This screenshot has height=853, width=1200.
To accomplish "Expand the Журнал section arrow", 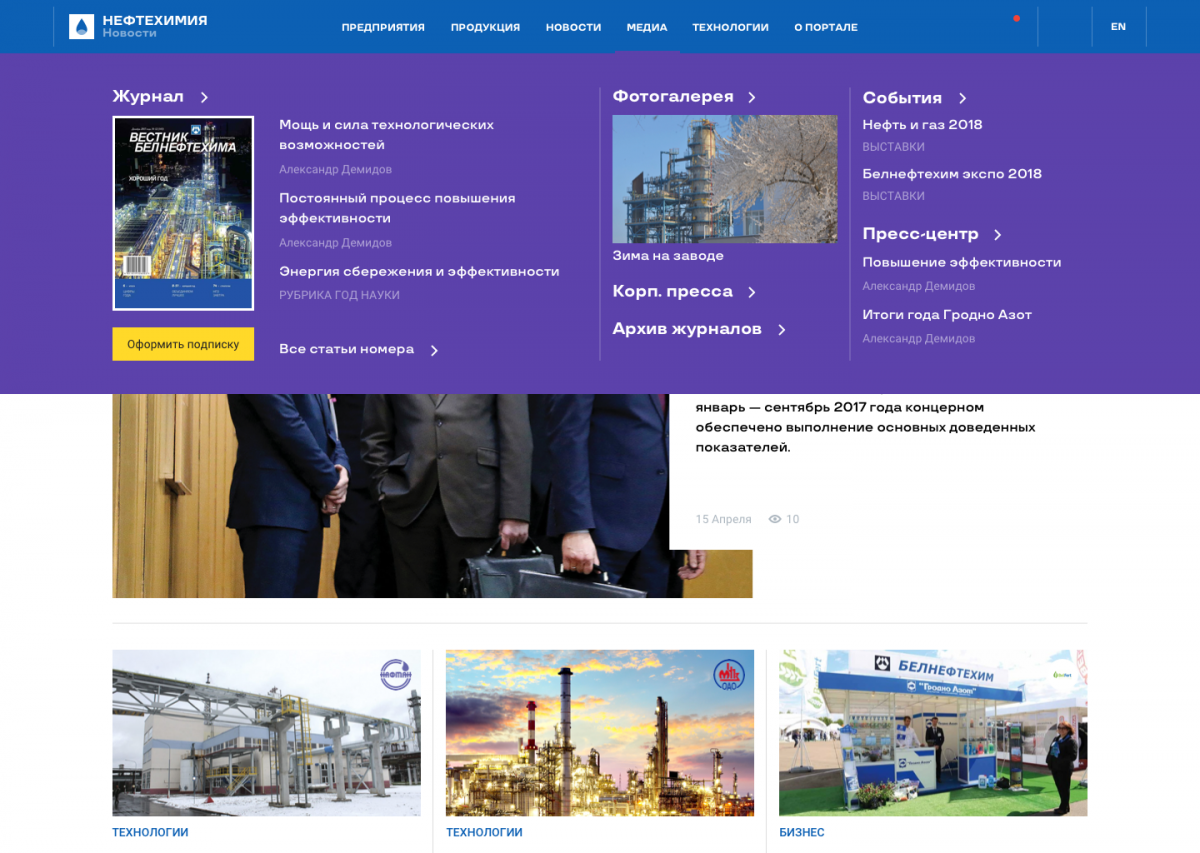I will (x=204, y=97).
